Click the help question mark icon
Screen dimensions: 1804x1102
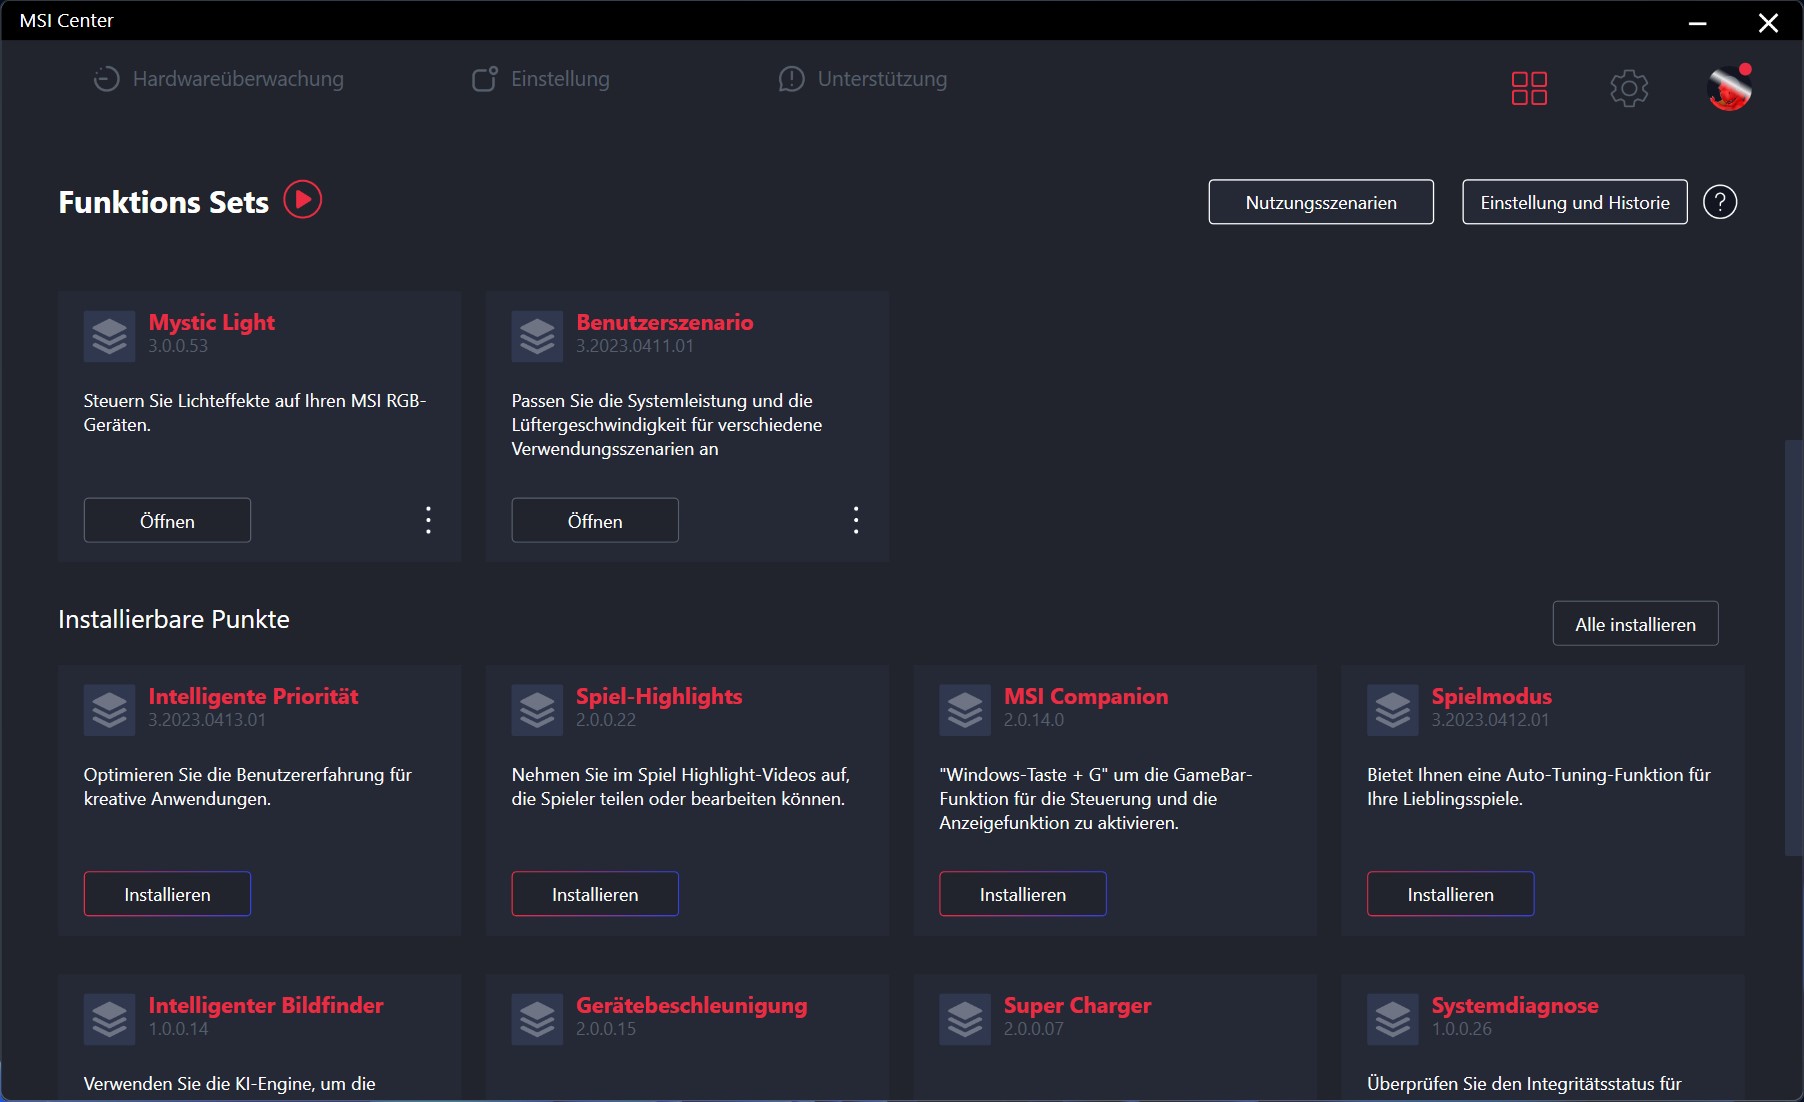(x=1719, y=202)
